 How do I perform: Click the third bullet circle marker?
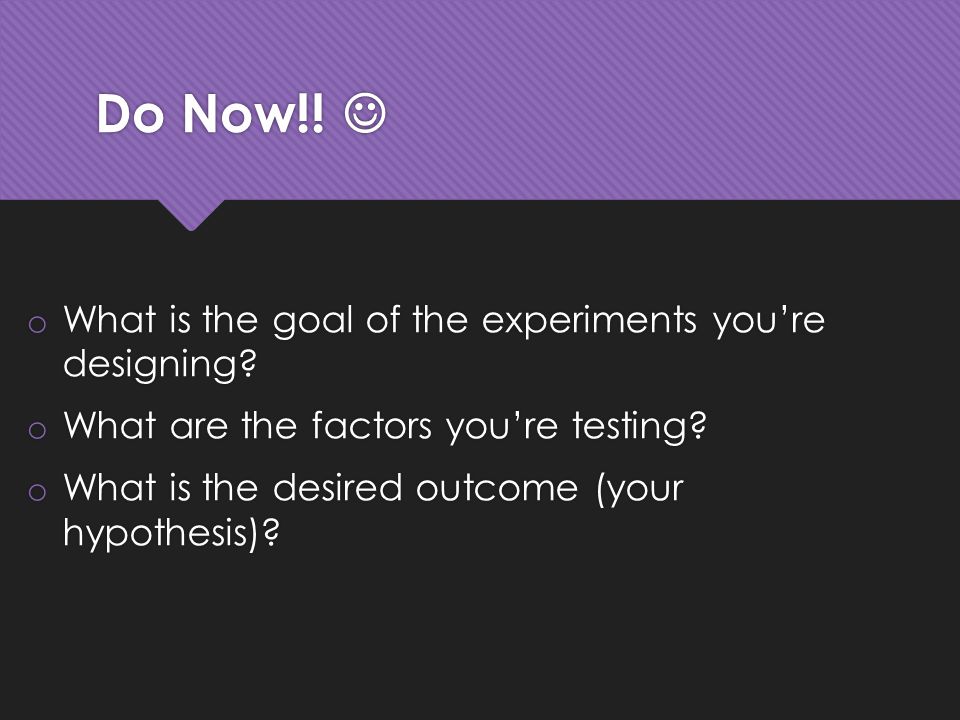click(x=37, y=492)
